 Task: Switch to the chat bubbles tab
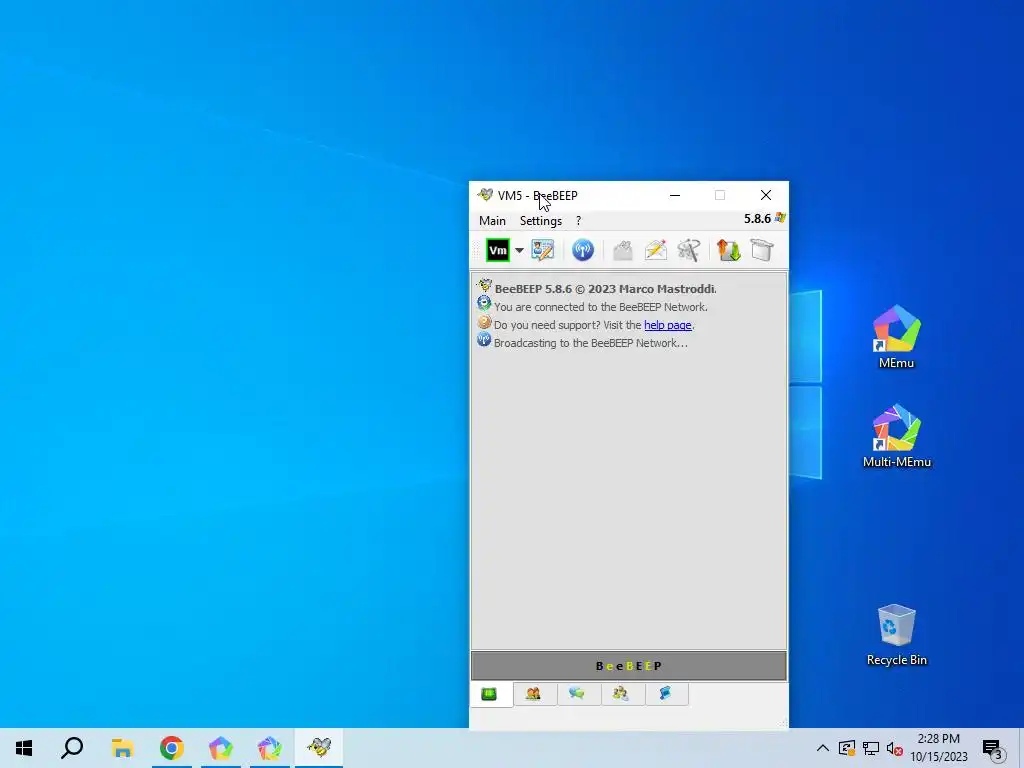tap(577, 694)
